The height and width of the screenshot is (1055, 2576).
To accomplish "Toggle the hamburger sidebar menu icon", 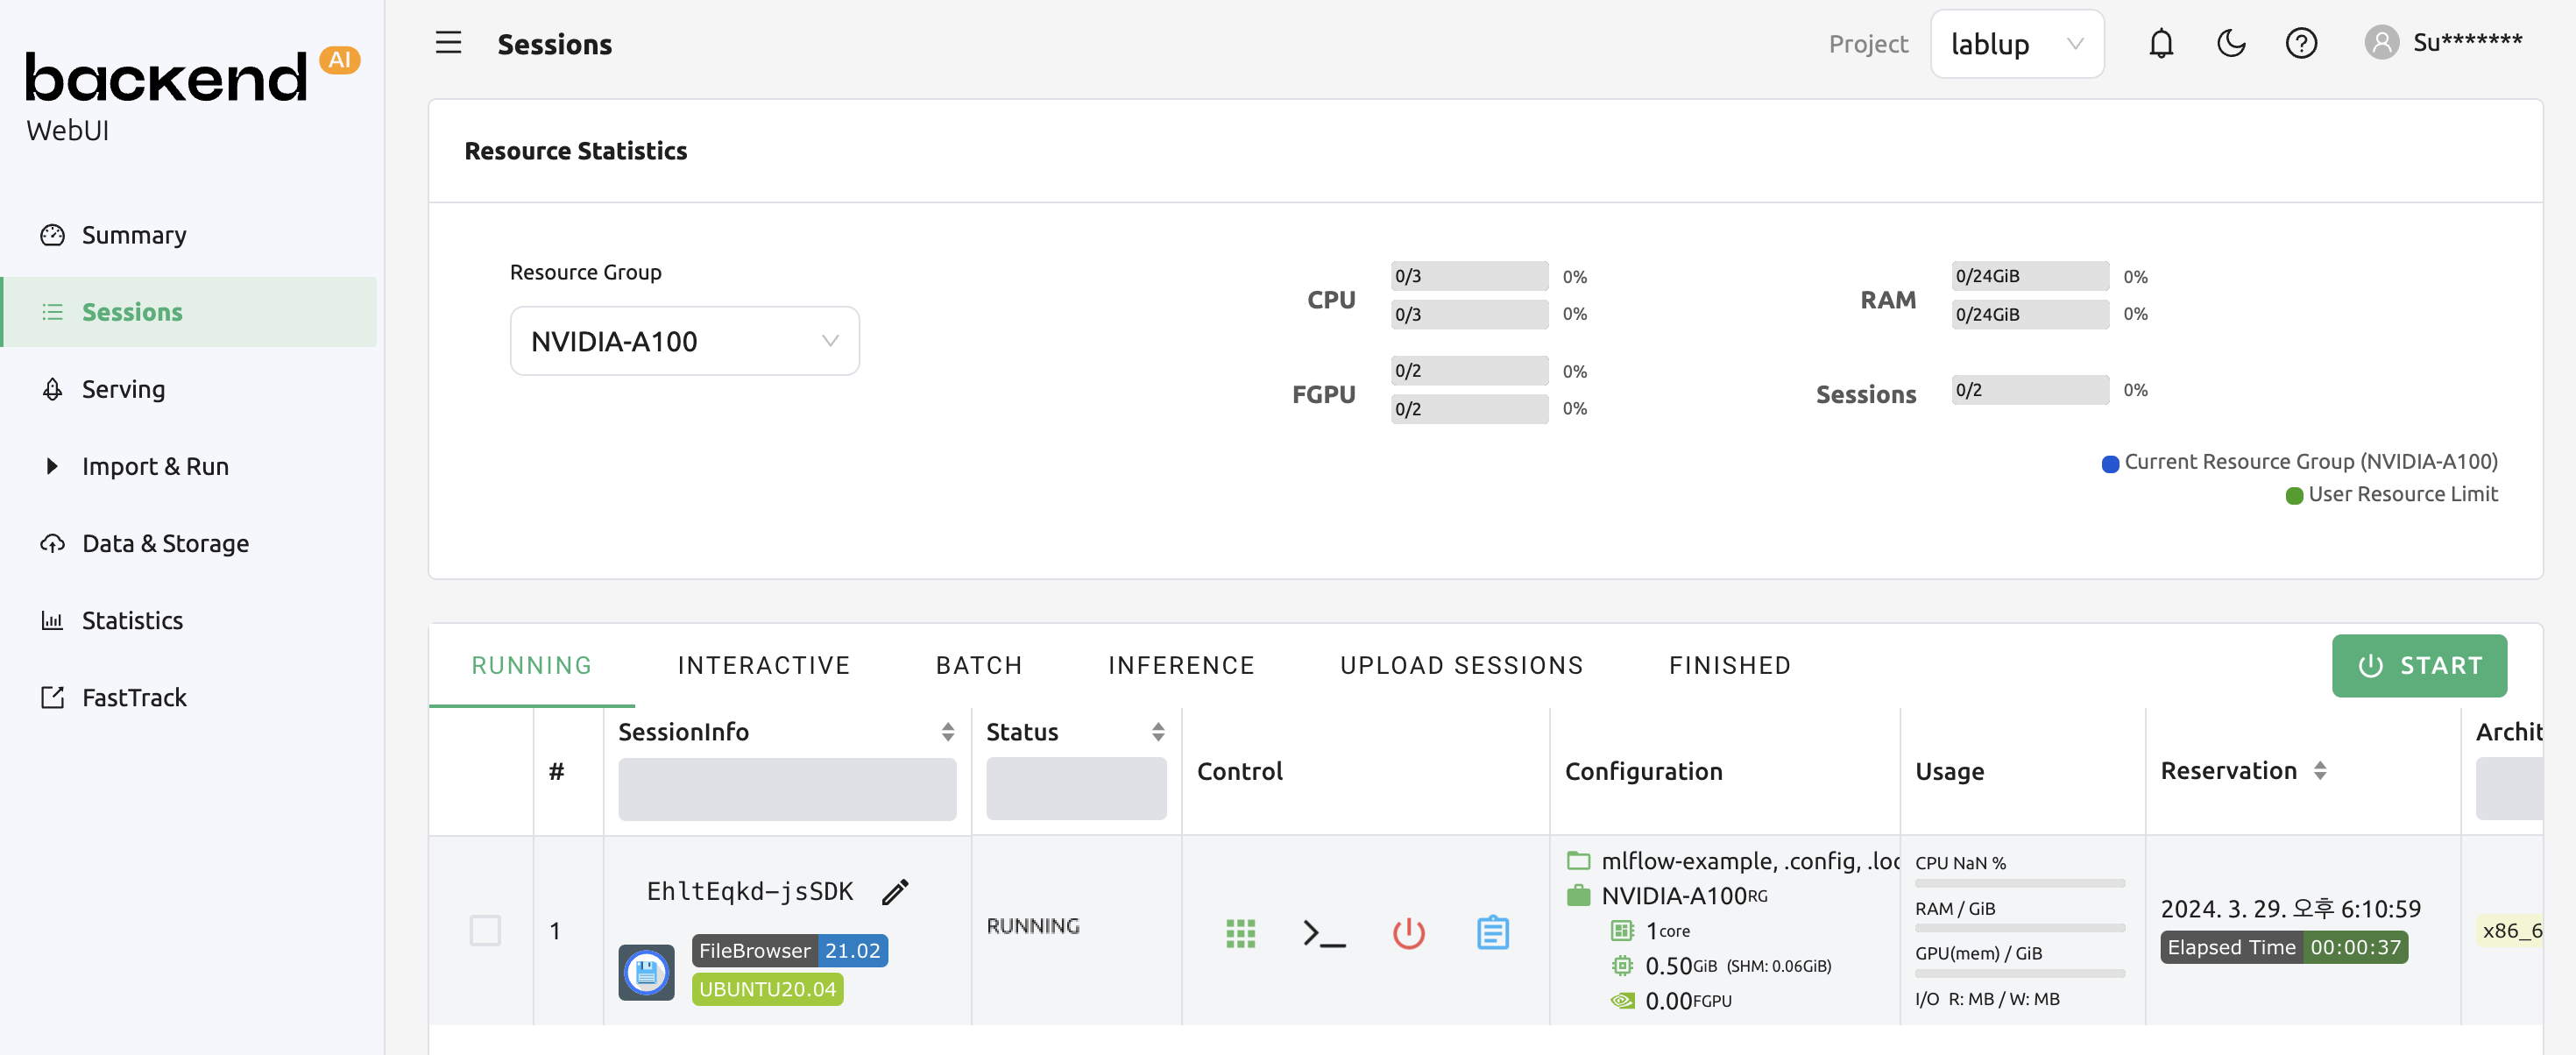I will click(448, 43).
